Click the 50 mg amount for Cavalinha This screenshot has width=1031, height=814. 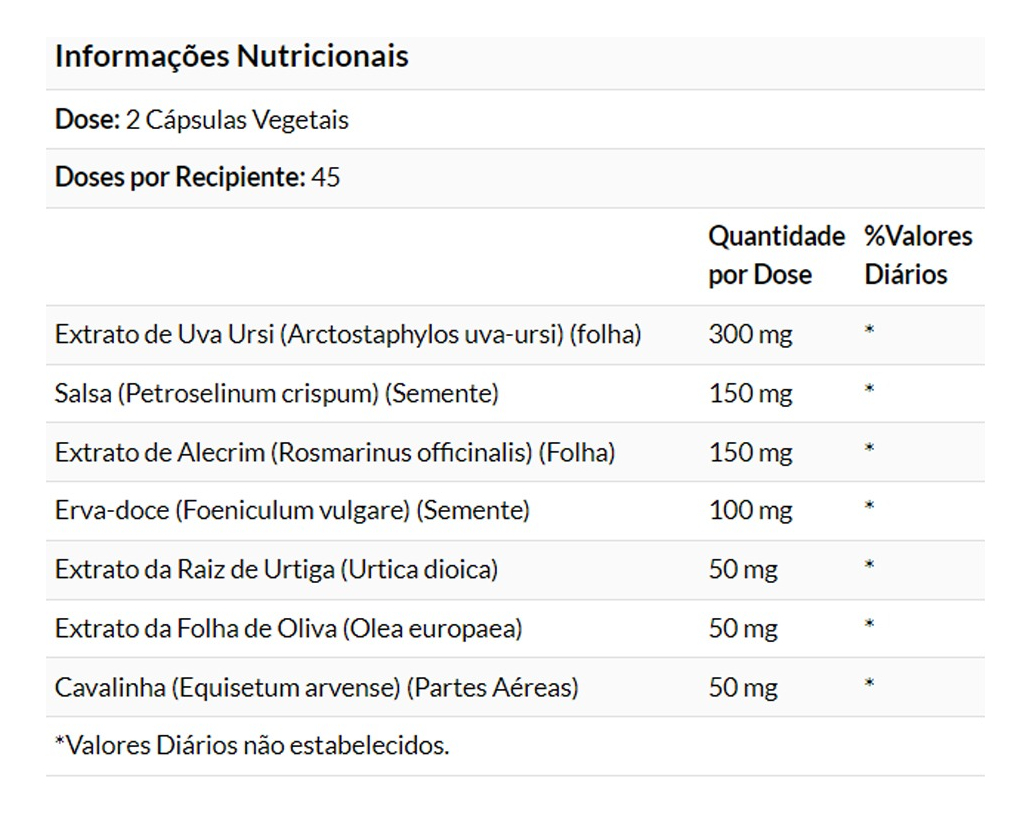click(743, 688)
